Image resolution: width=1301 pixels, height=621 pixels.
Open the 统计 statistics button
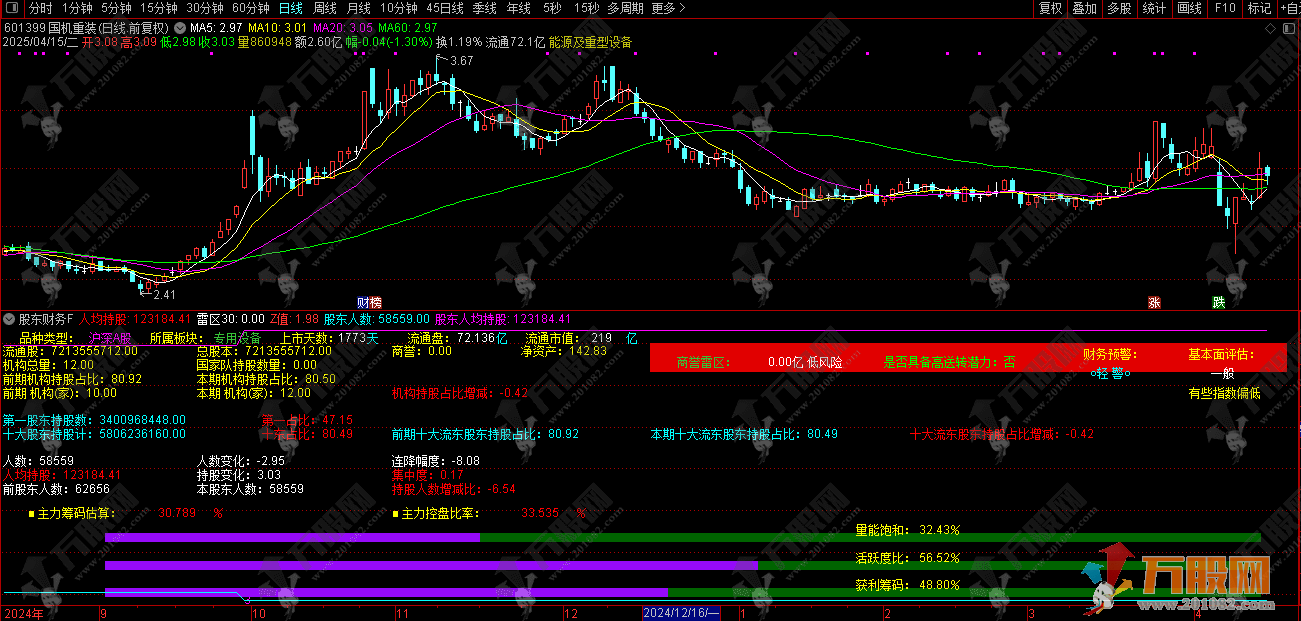[x=1154, y=8]
